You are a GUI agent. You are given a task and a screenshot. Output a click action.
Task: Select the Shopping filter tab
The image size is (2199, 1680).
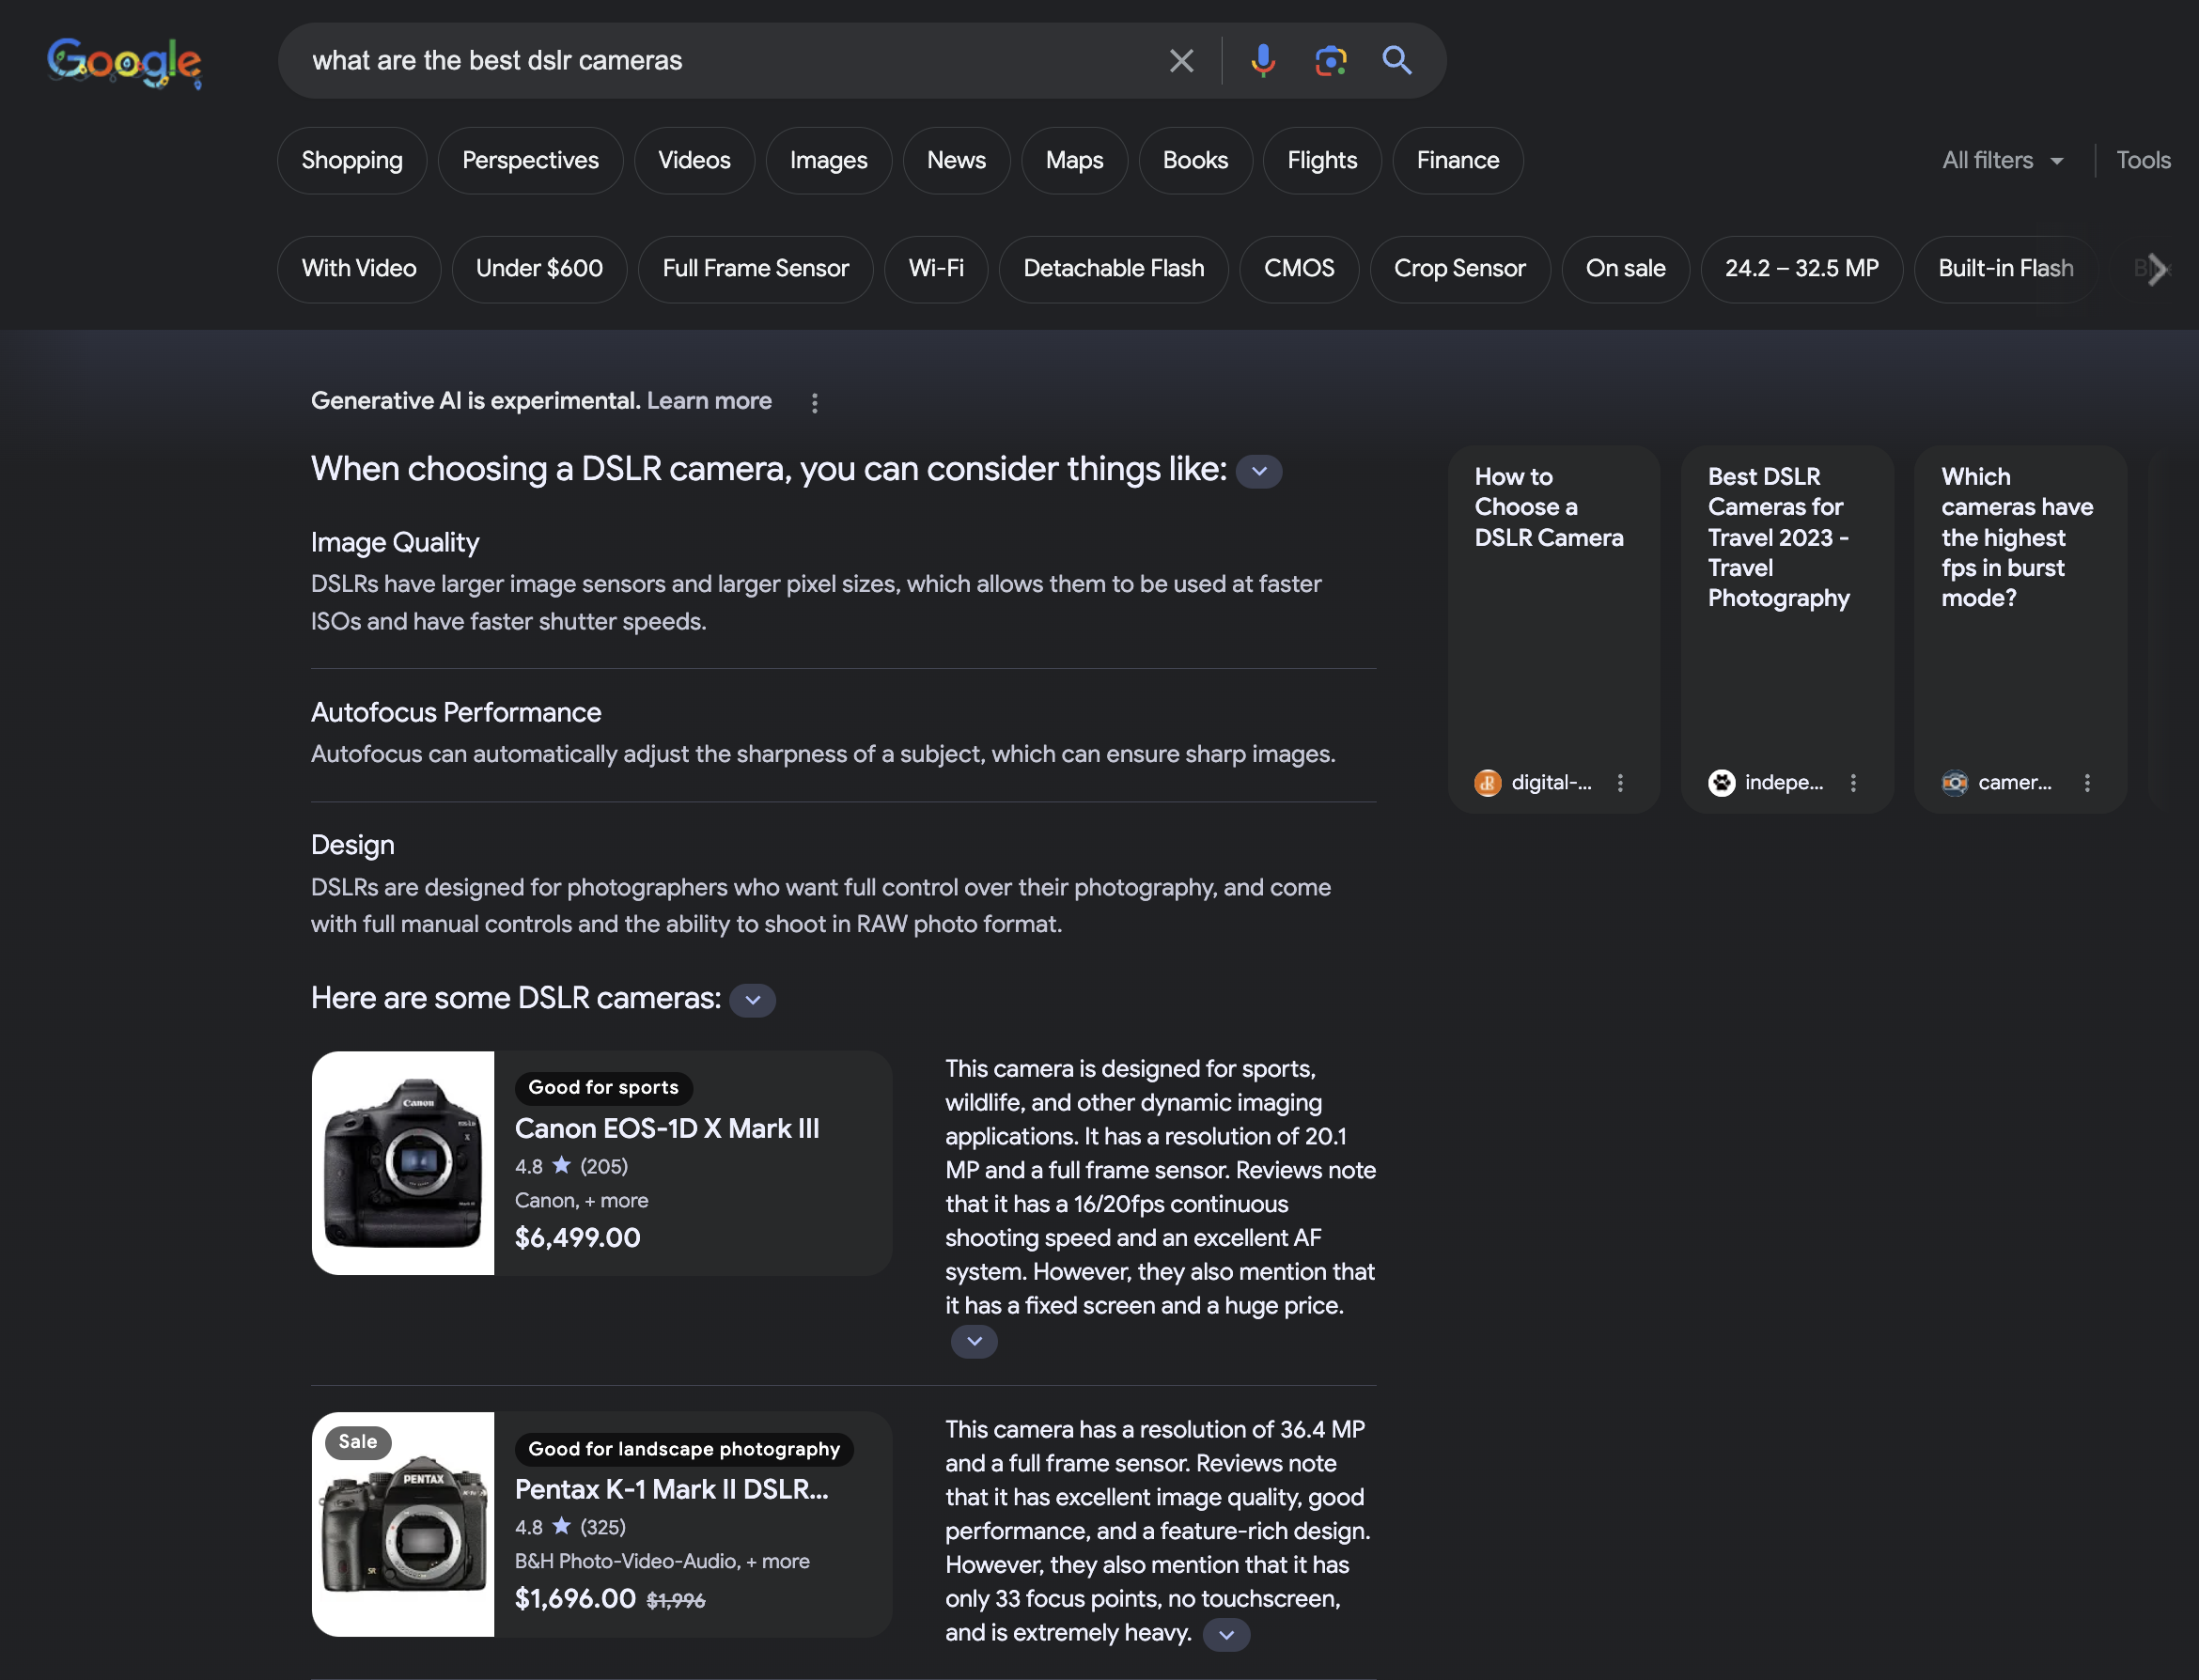[x=351, y=161]
